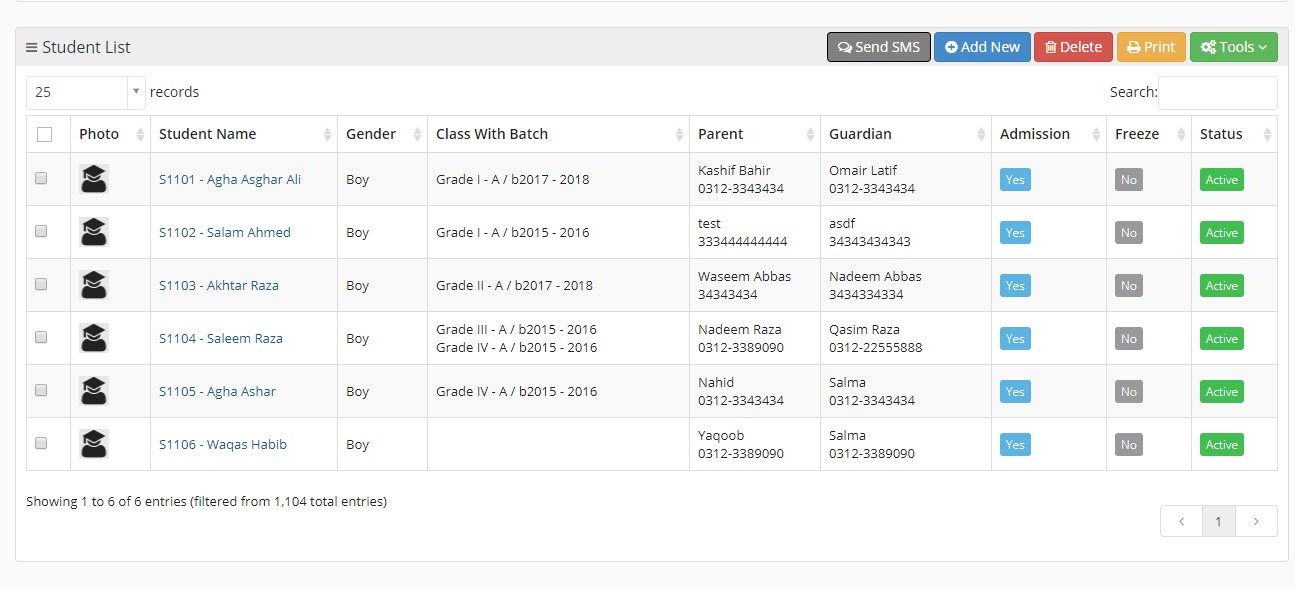Click into the Search input field
The image size is (1295, 589).
1217,92
